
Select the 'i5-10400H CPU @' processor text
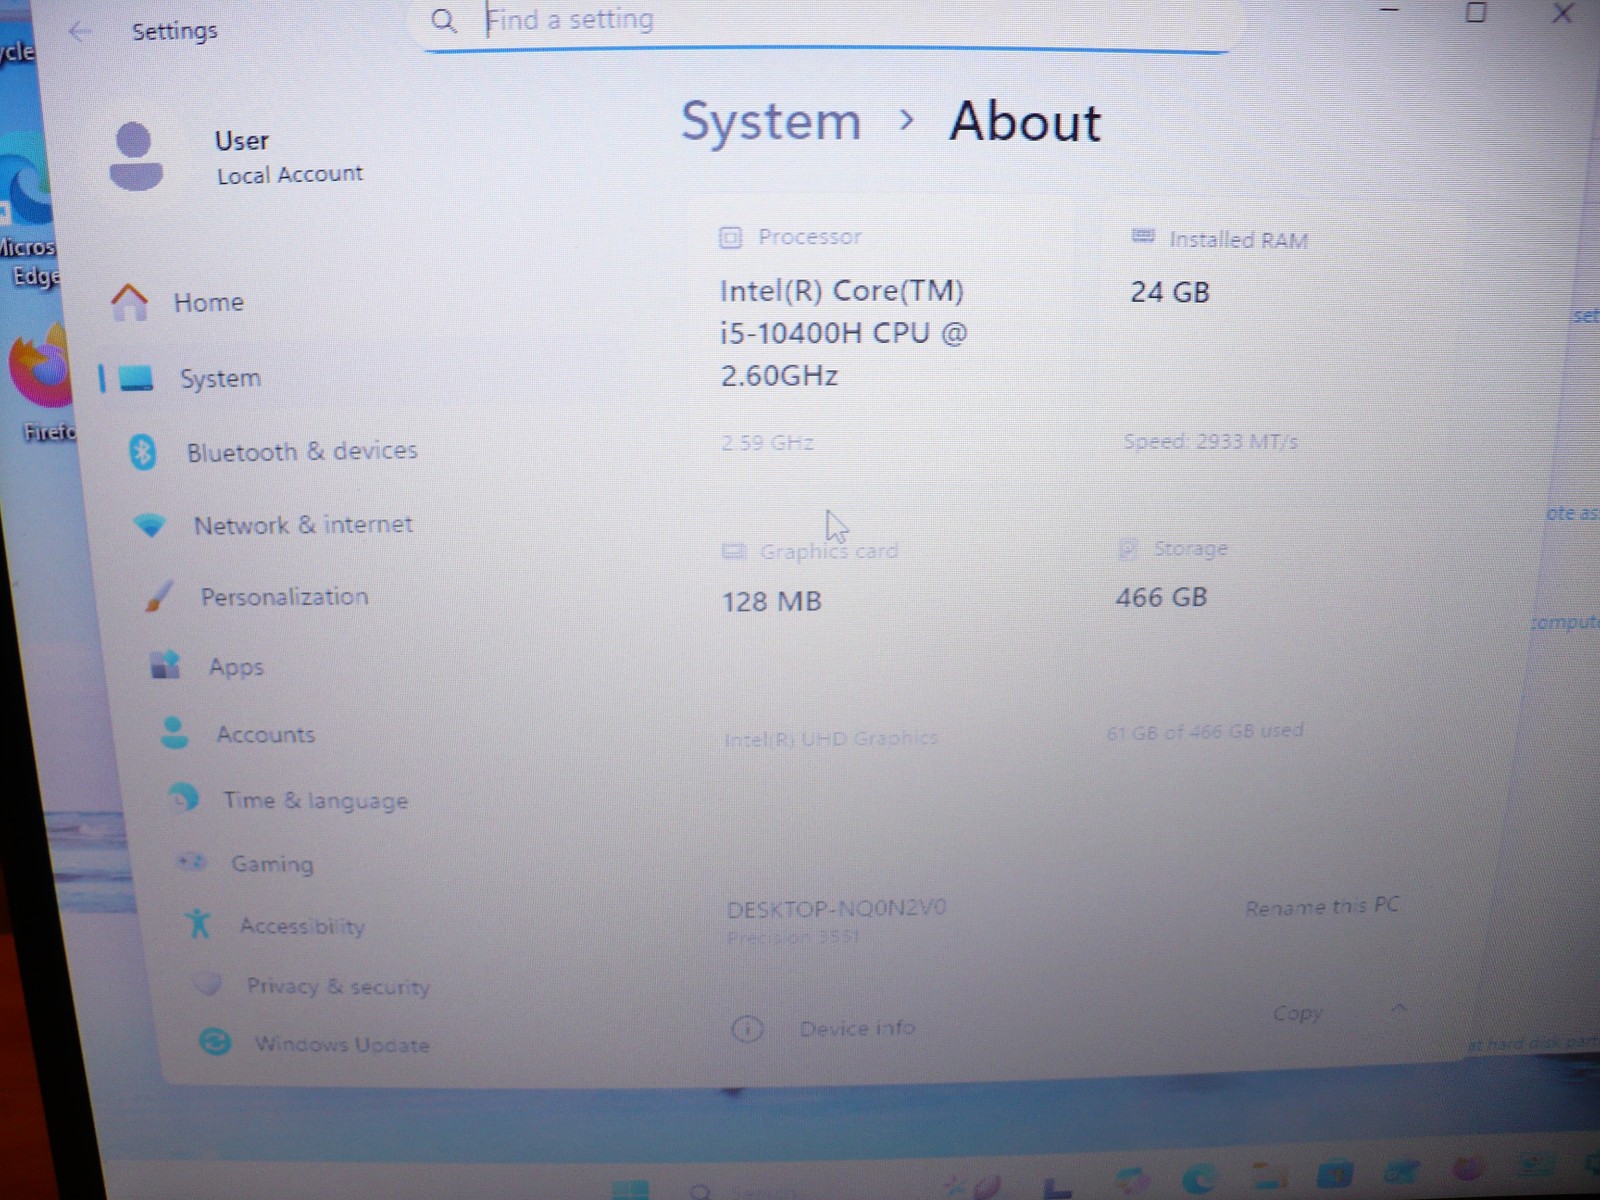844,333
